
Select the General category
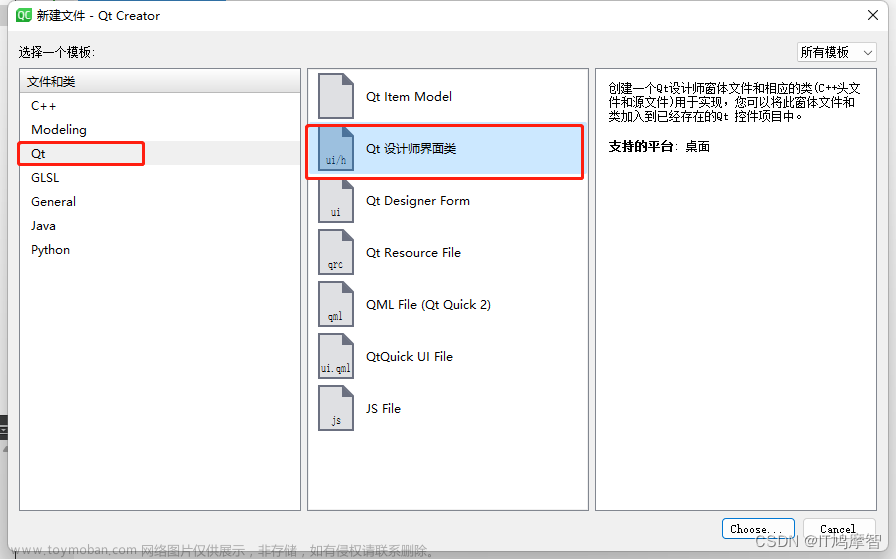[160, 202]
